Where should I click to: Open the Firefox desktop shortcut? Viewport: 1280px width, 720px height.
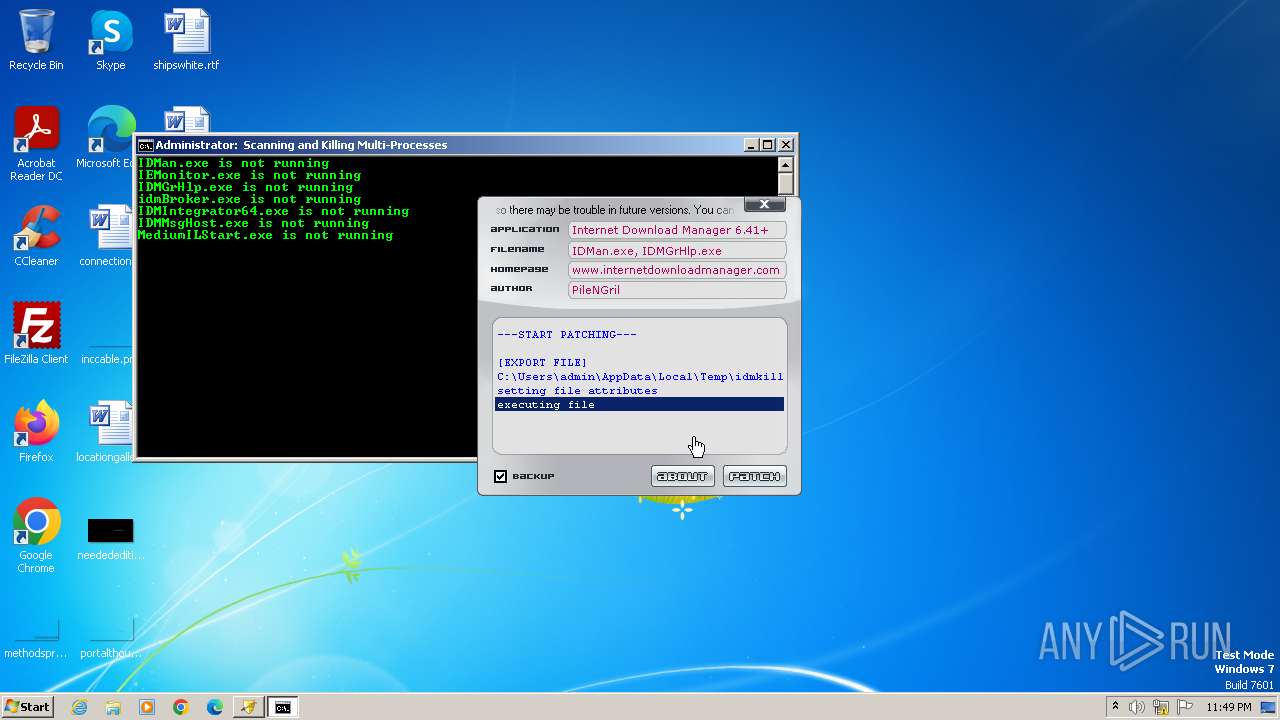click(x=36, y=432)
